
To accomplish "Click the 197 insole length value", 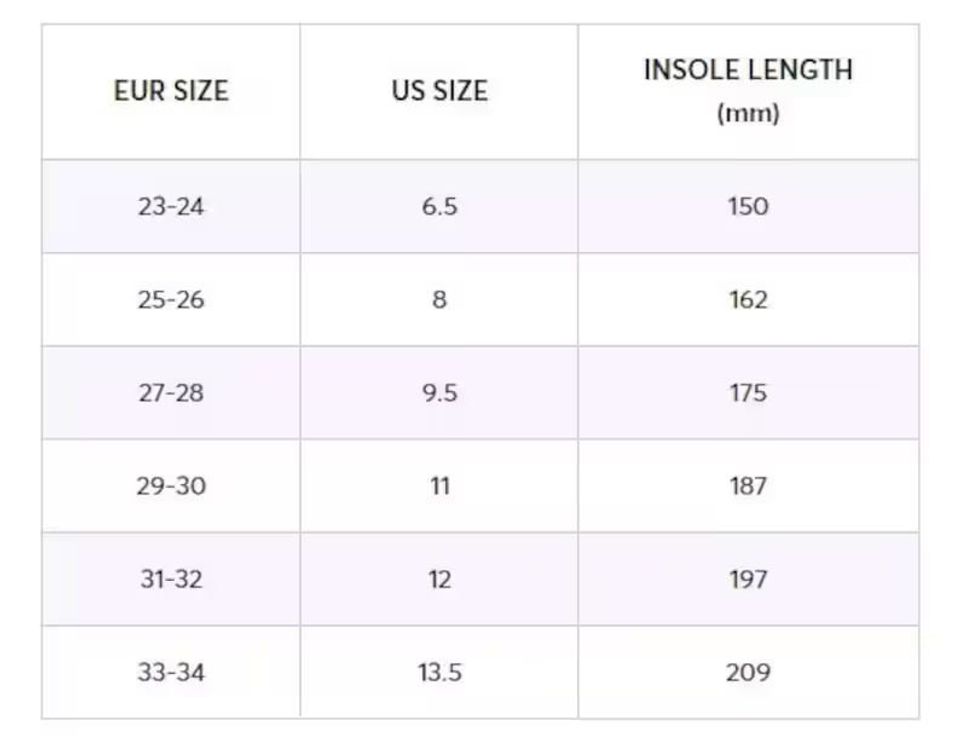I will pos(748,579).
